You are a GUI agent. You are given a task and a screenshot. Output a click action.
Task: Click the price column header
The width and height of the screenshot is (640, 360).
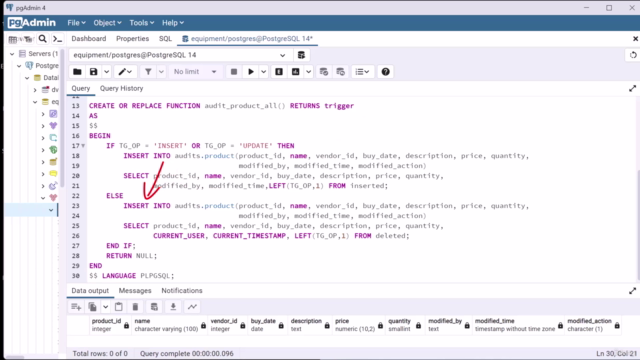pos(359,325)
